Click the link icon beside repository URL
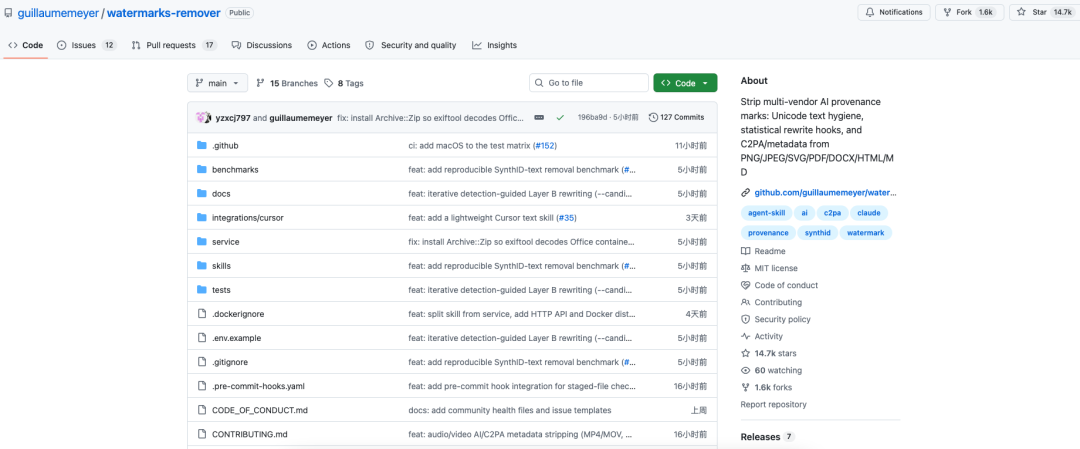 [745, 193]
